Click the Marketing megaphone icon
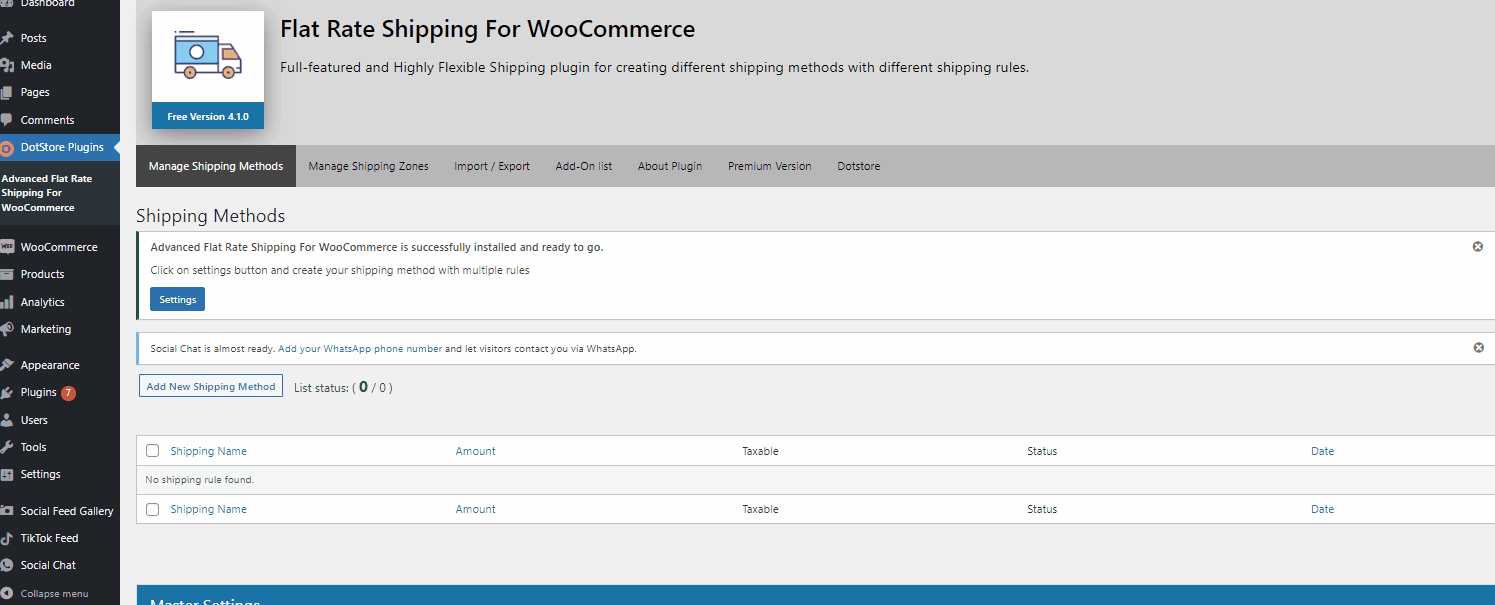This screenshot has width=1495, height=605. tap(7, 329)
